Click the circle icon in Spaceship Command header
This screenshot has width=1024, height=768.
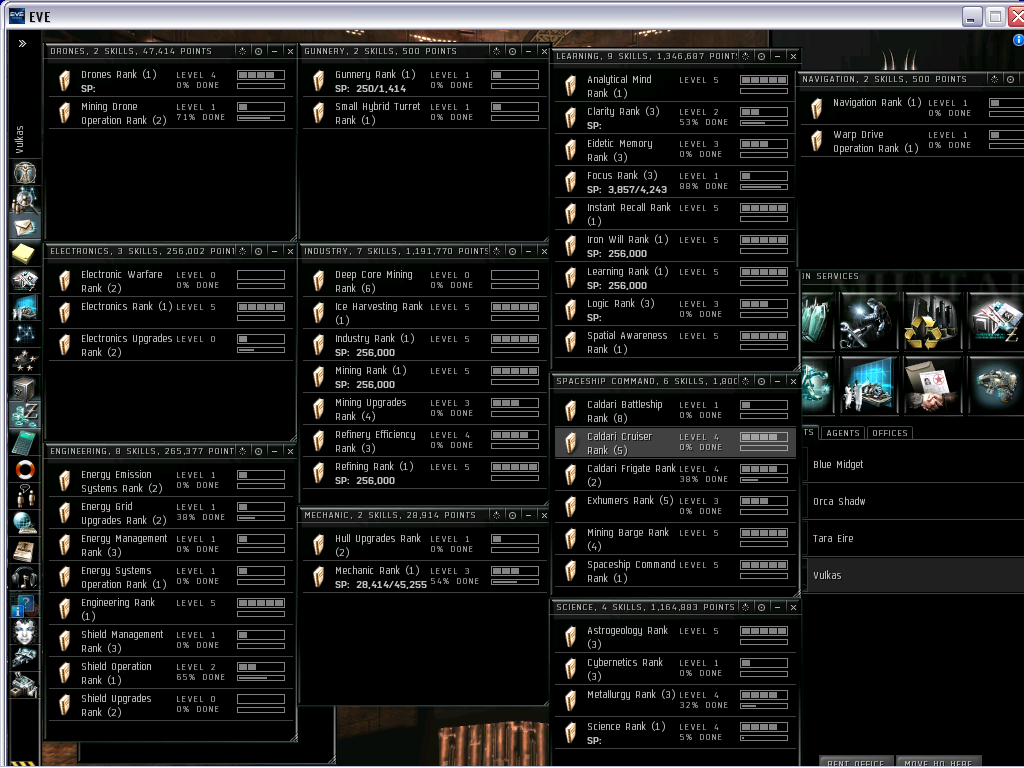[x=761, y=381]
